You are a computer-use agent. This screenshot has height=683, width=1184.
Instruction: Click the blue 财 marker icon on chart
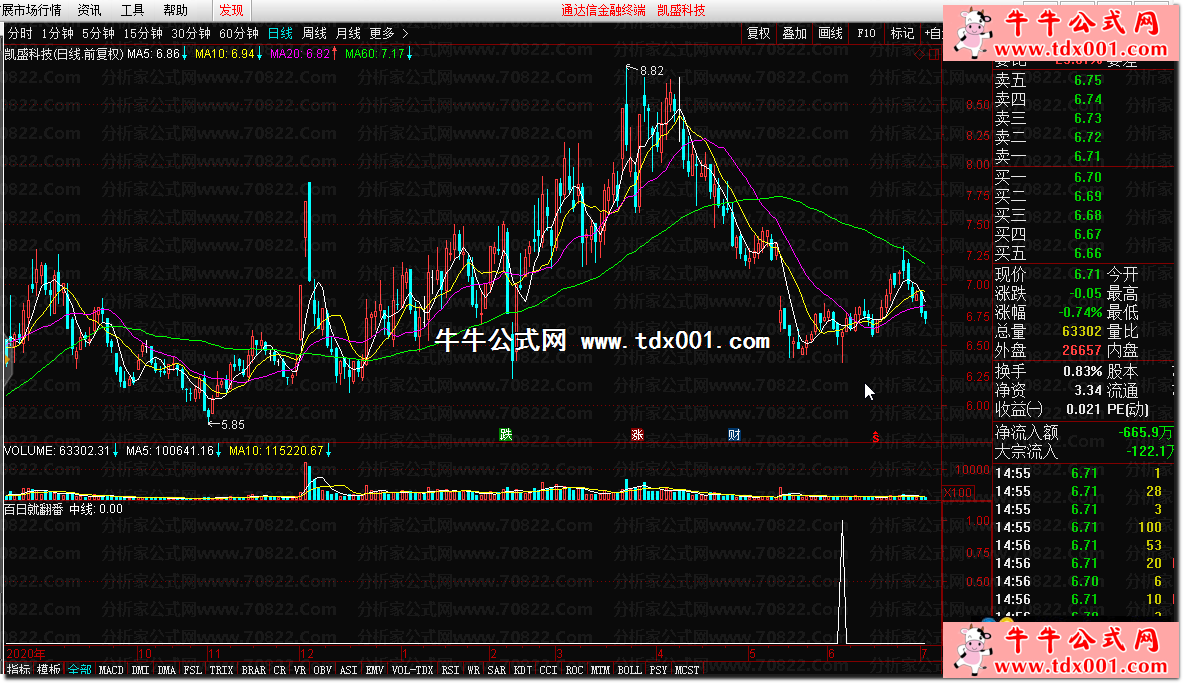click(x=734, y=434)
